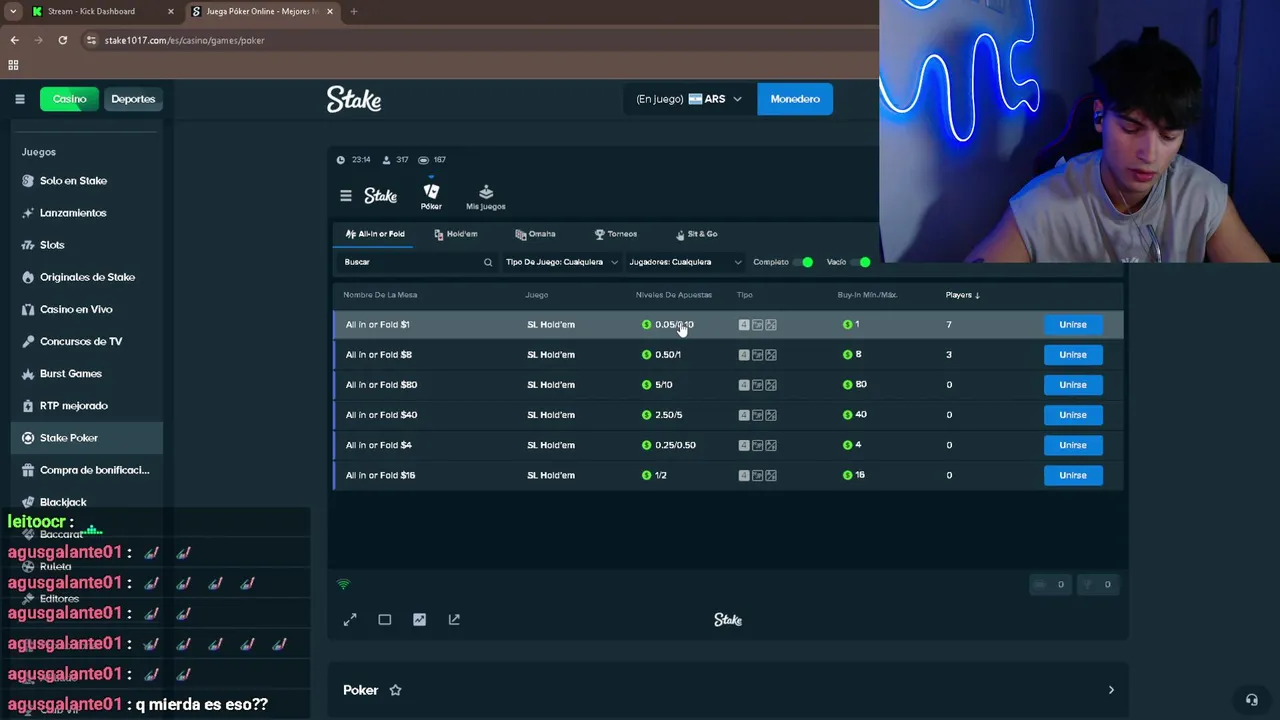This screenshot has width=1280, height=720.
Task: Switch to the Deportes section
Action: pos(133,99)
